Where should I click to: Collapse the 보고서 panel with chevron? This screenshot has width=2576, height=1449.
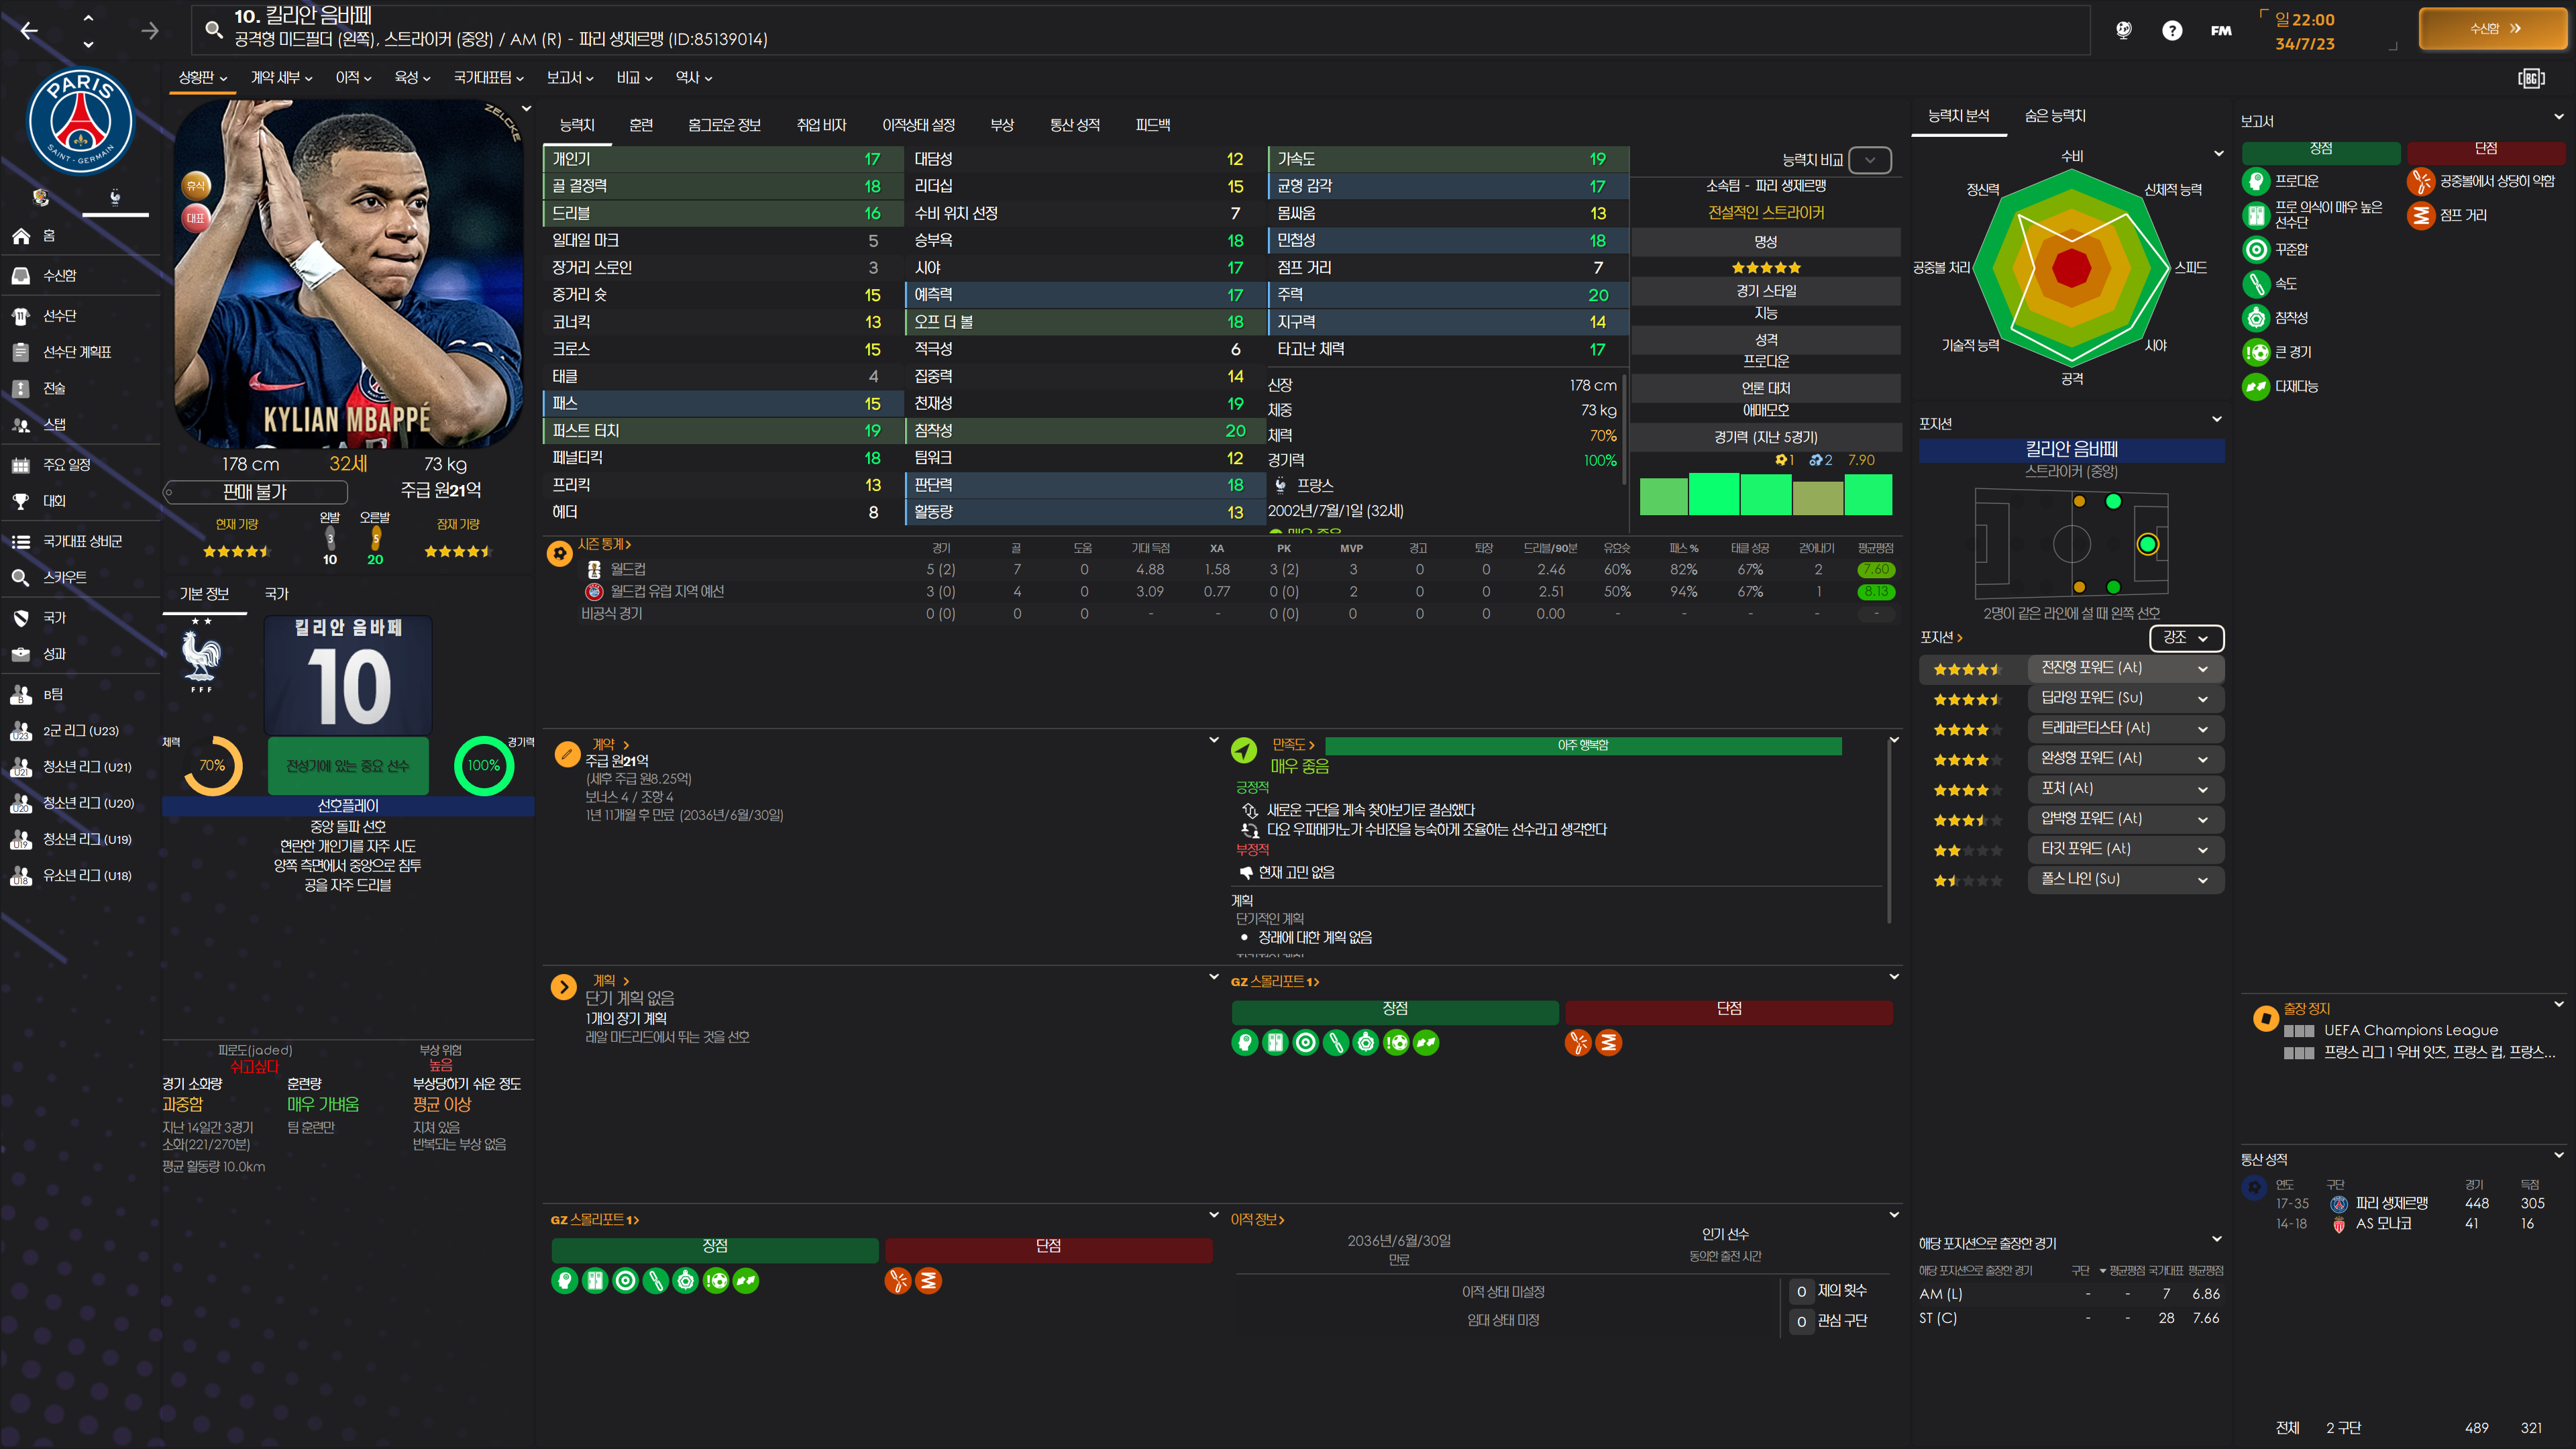coord(2559,118)
